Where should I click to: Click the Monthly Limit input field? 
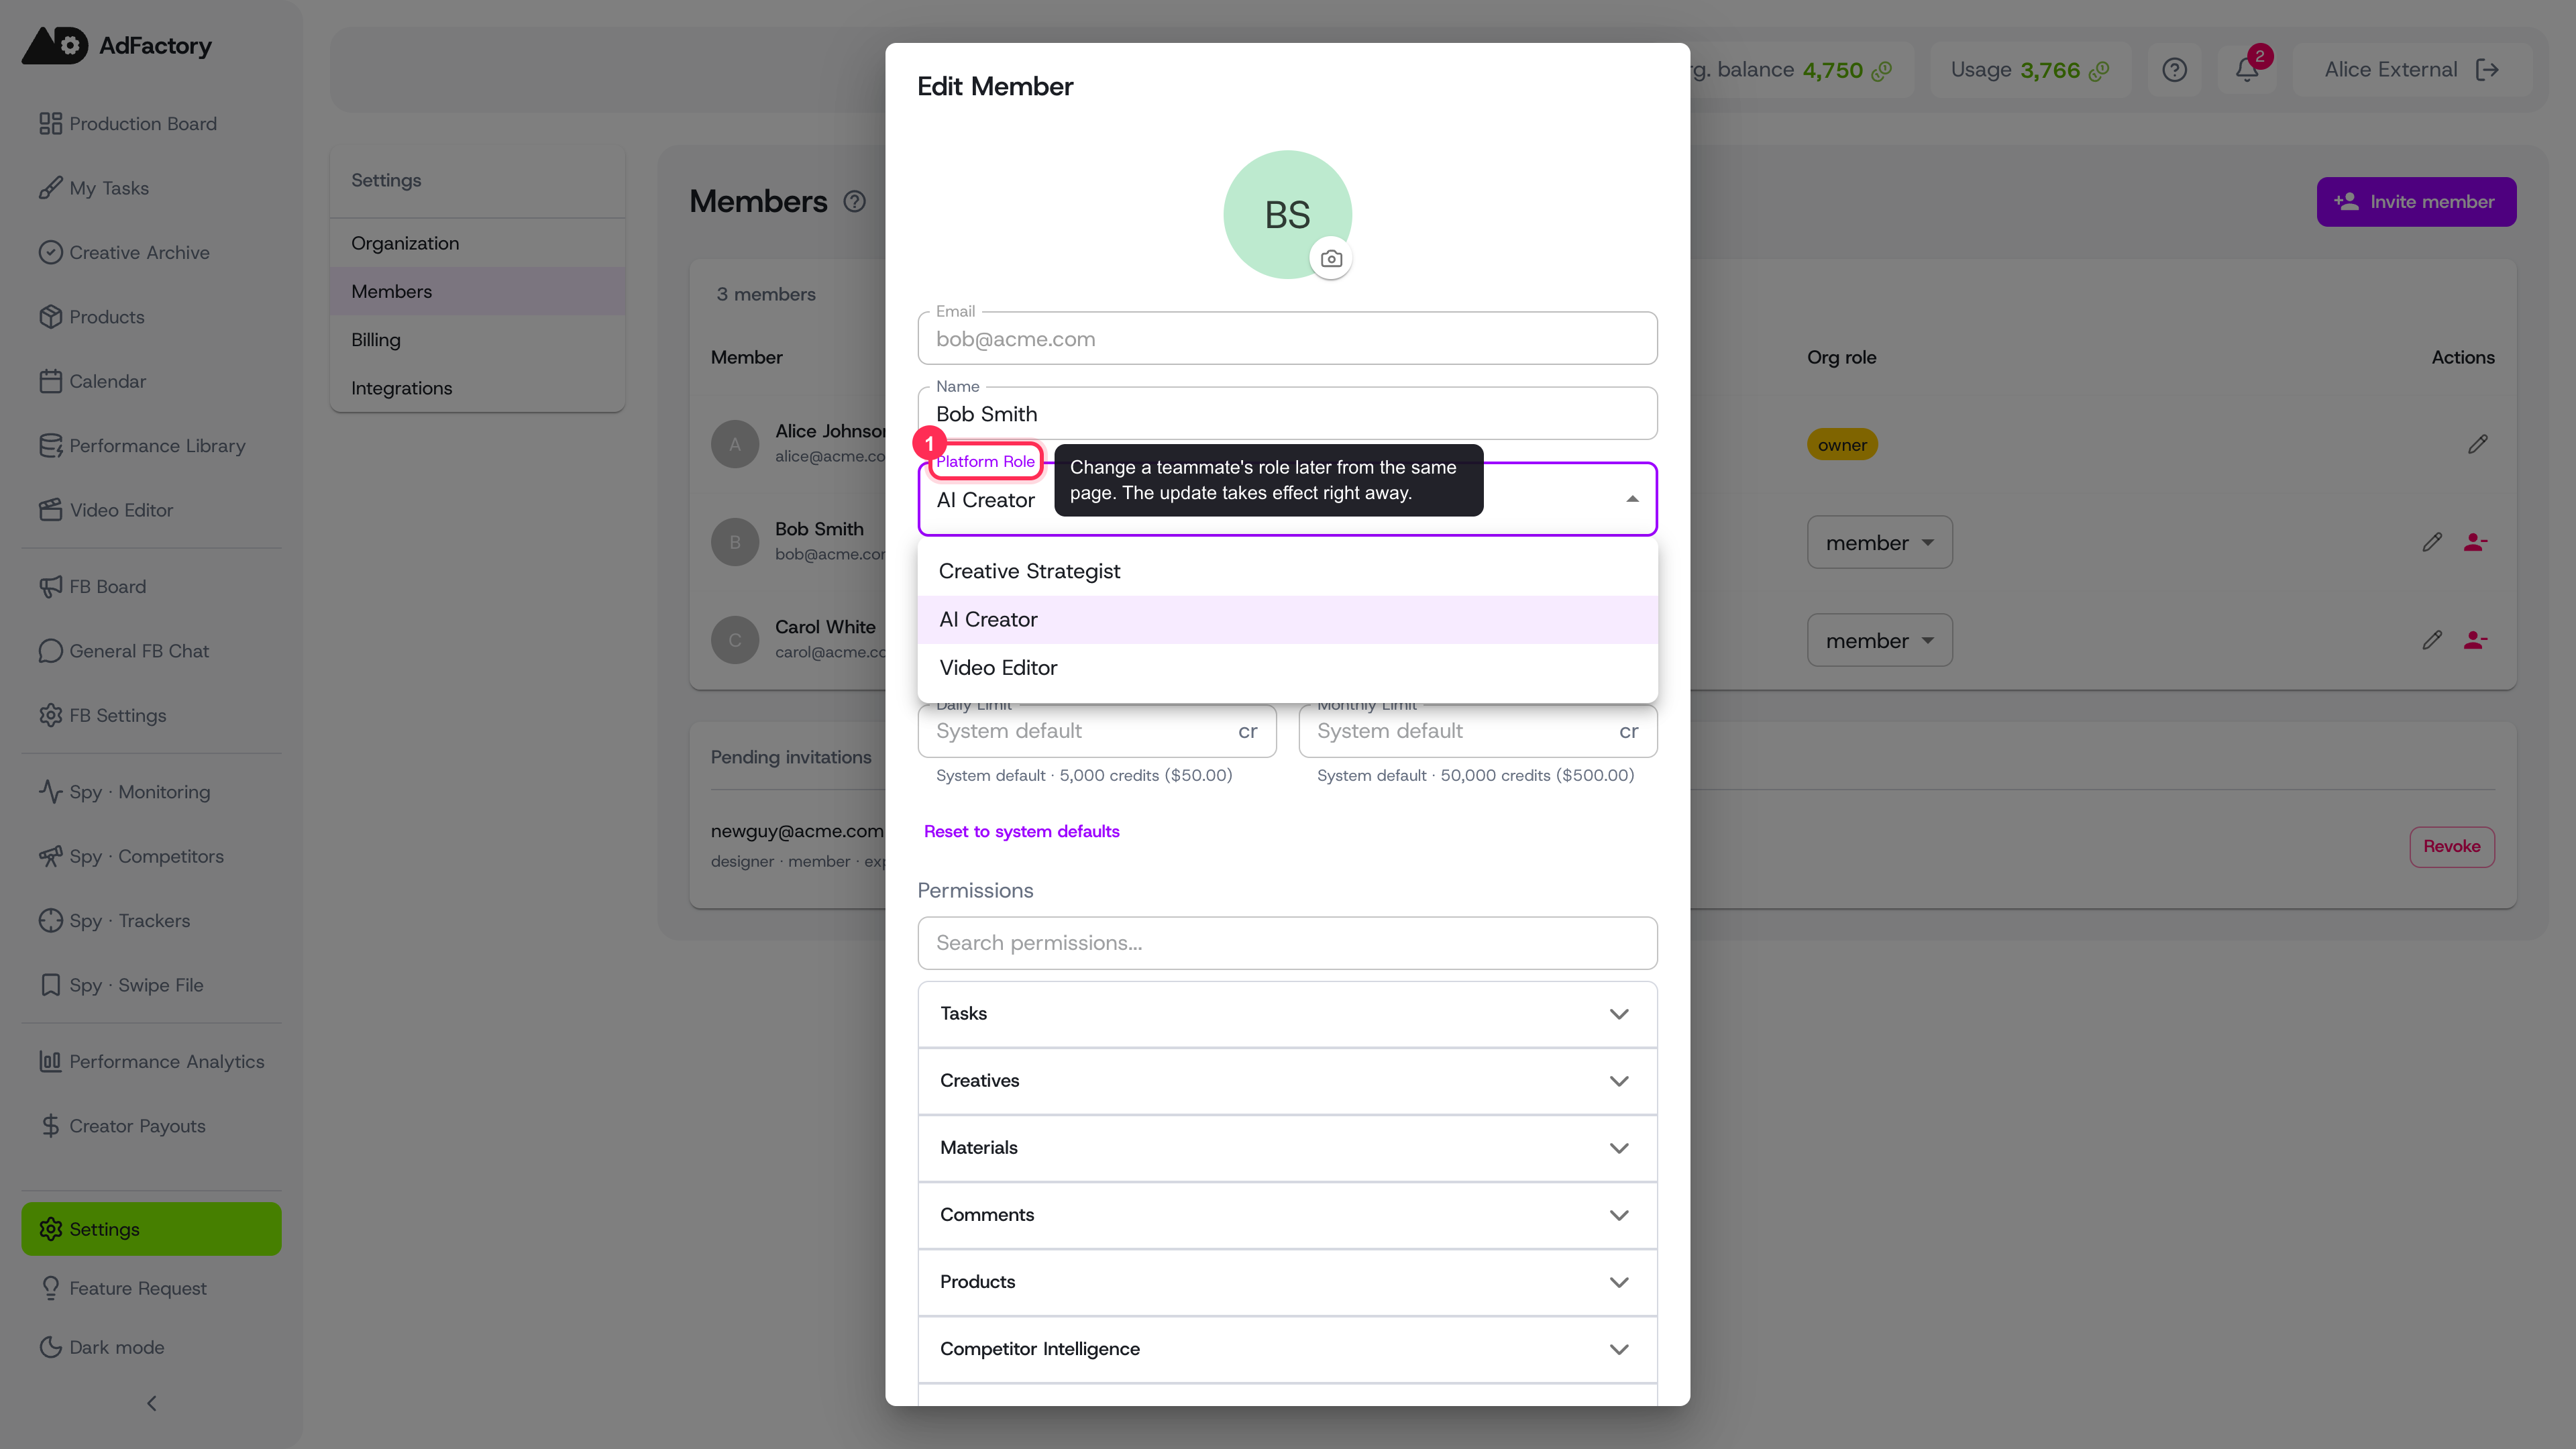[x=1477, y=731]
